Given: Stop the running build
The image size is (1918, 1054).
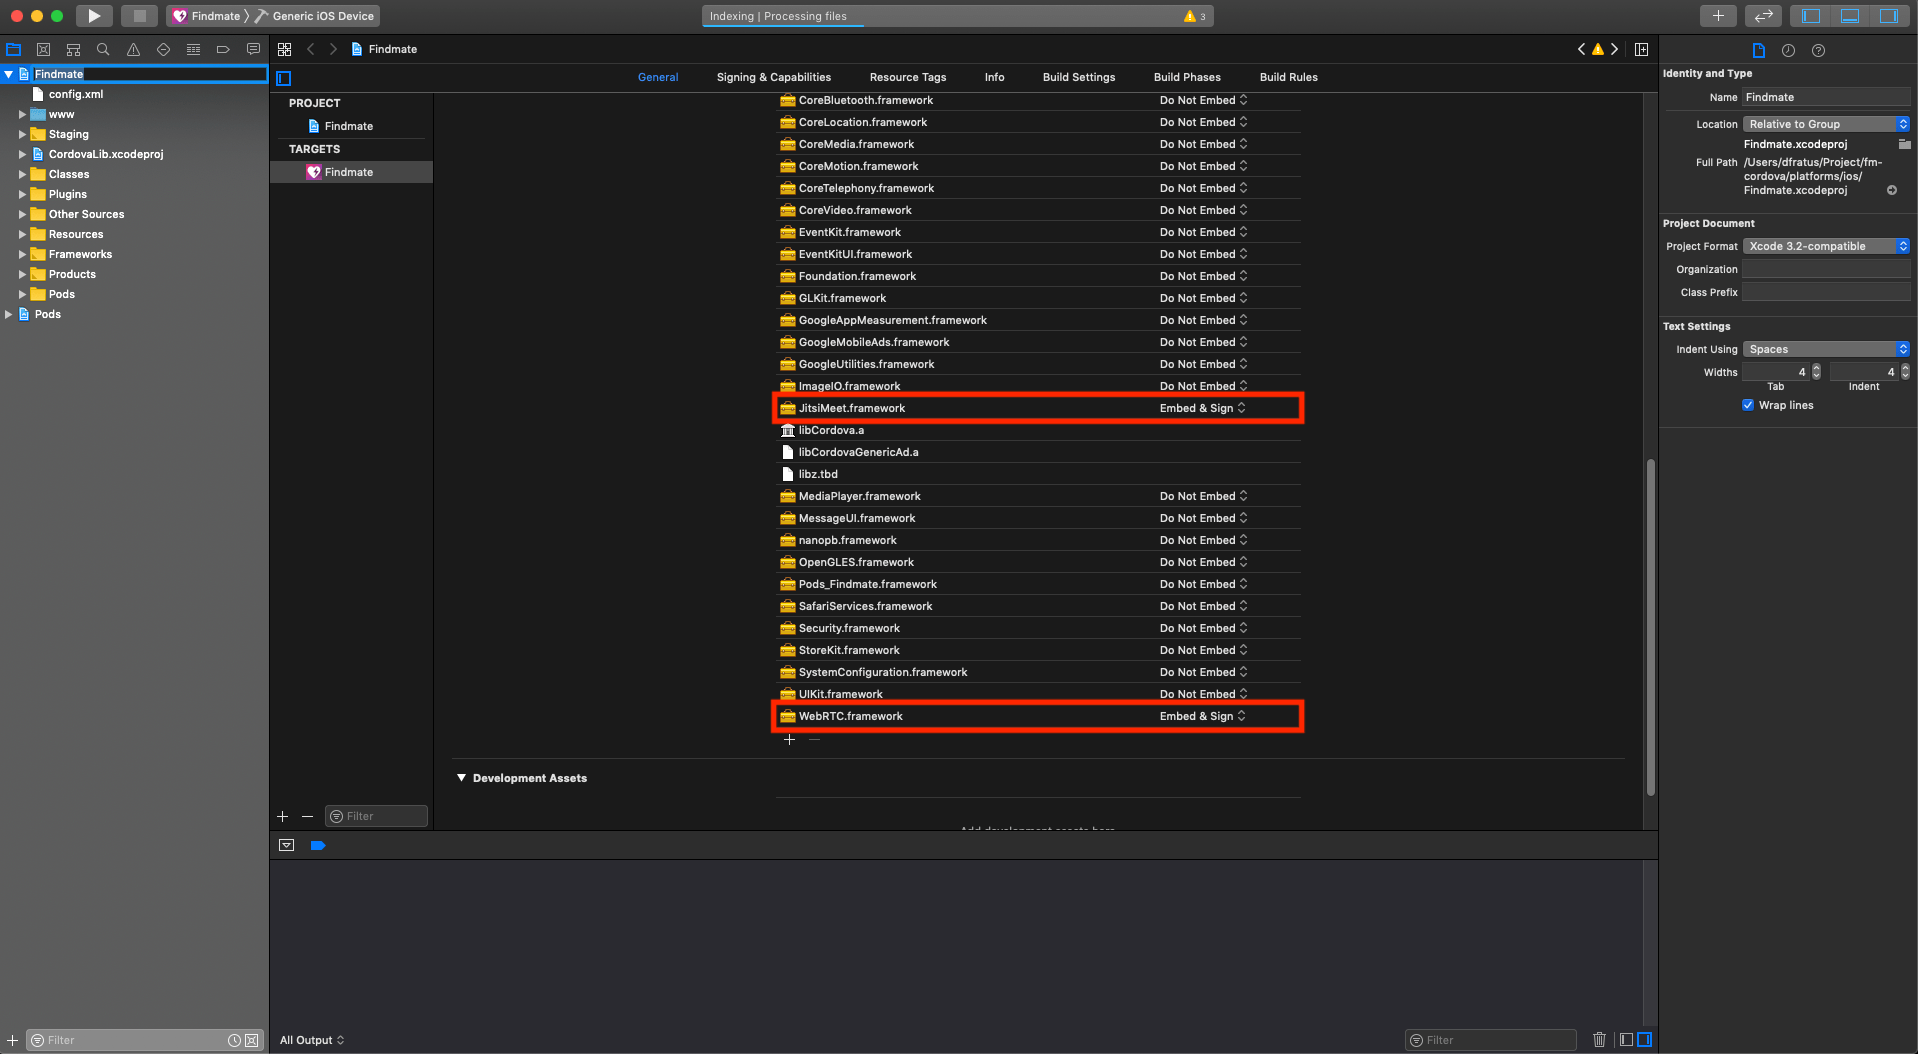Looking at the screenshot, I should click(139, 16).
